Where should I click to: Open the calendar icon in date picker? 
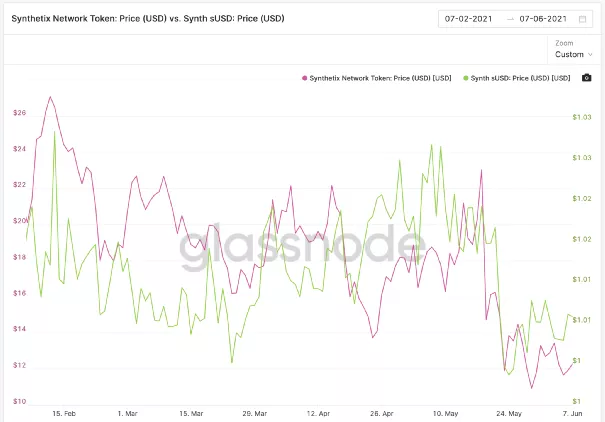[582, 19]
